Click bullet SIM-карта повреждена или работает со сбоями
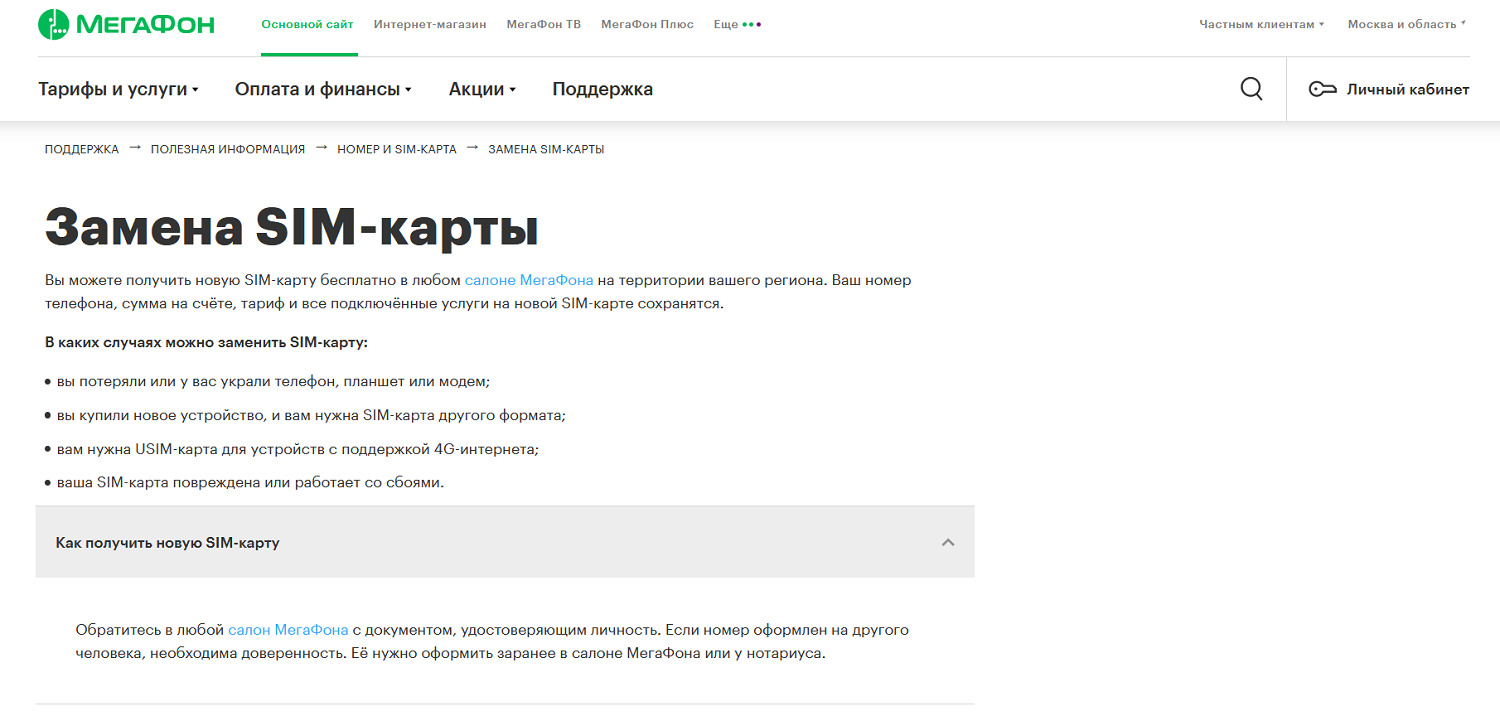The image size is (1500, 716). coord(244,482)
